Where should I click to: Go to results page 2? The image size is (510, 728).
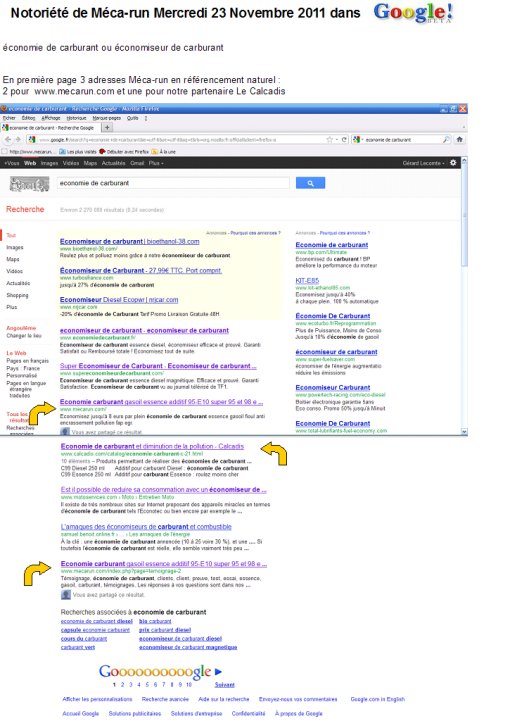point(122,684)
